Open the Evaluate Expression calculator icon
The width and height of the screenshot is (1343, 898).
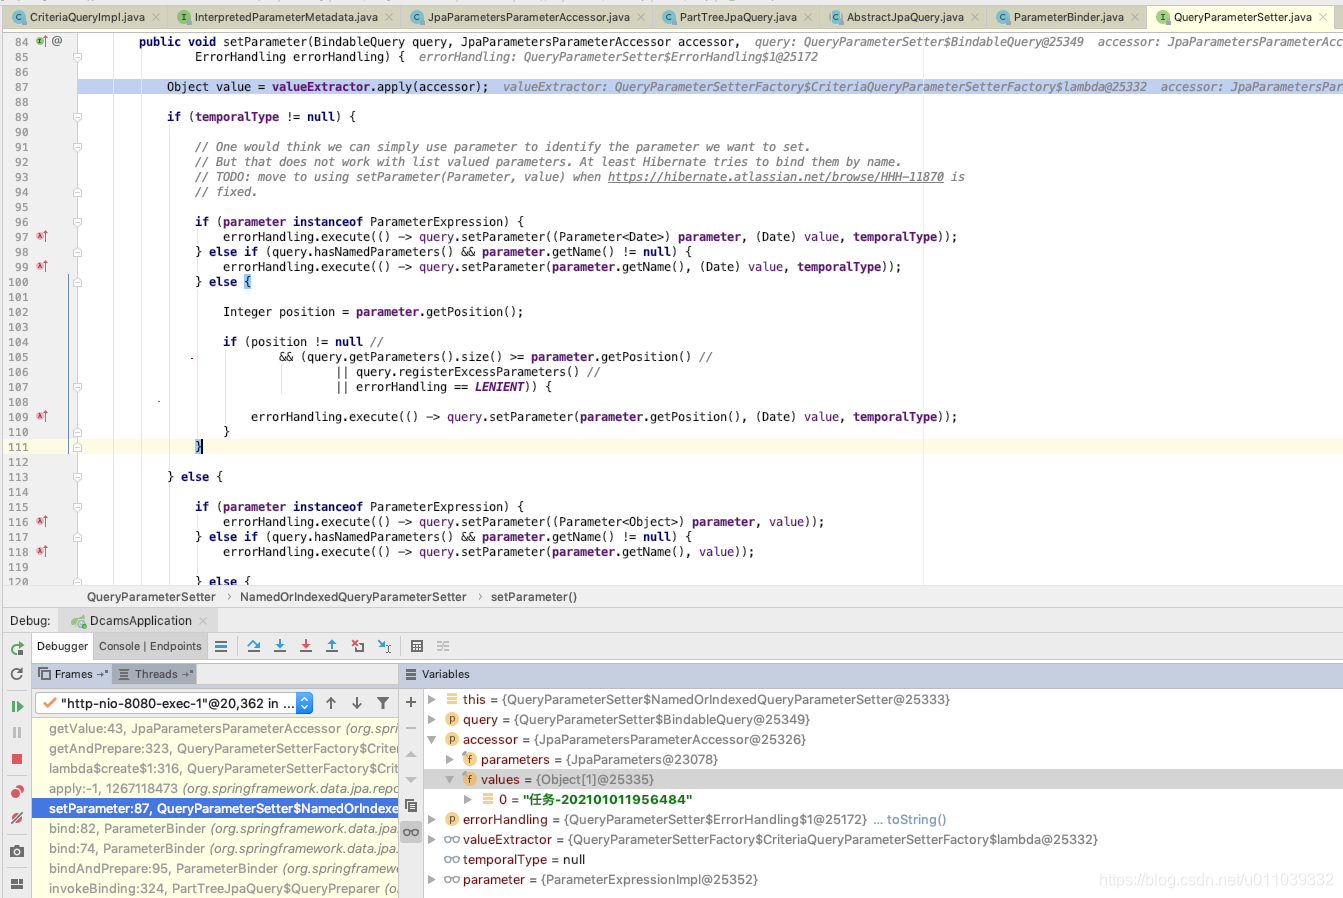click(x=417, y=646)
